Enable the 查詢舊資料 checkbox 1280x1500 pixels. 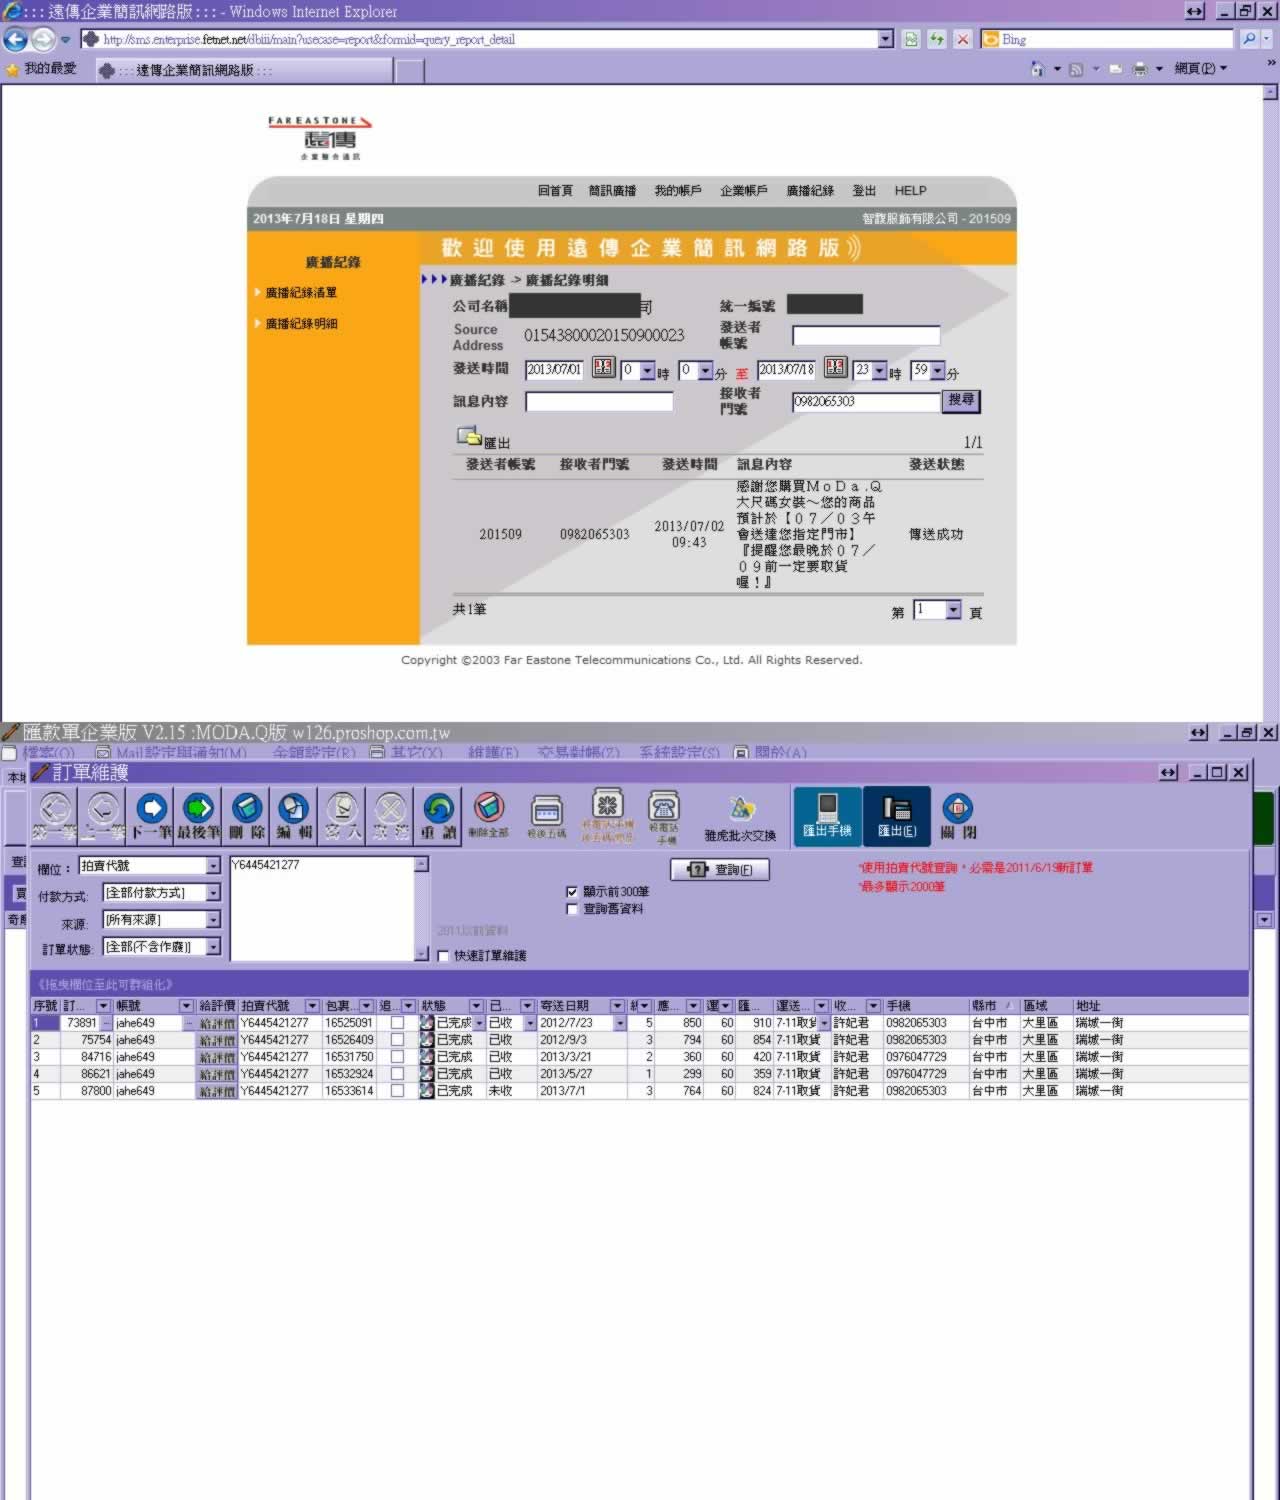[x=572, y=909]
